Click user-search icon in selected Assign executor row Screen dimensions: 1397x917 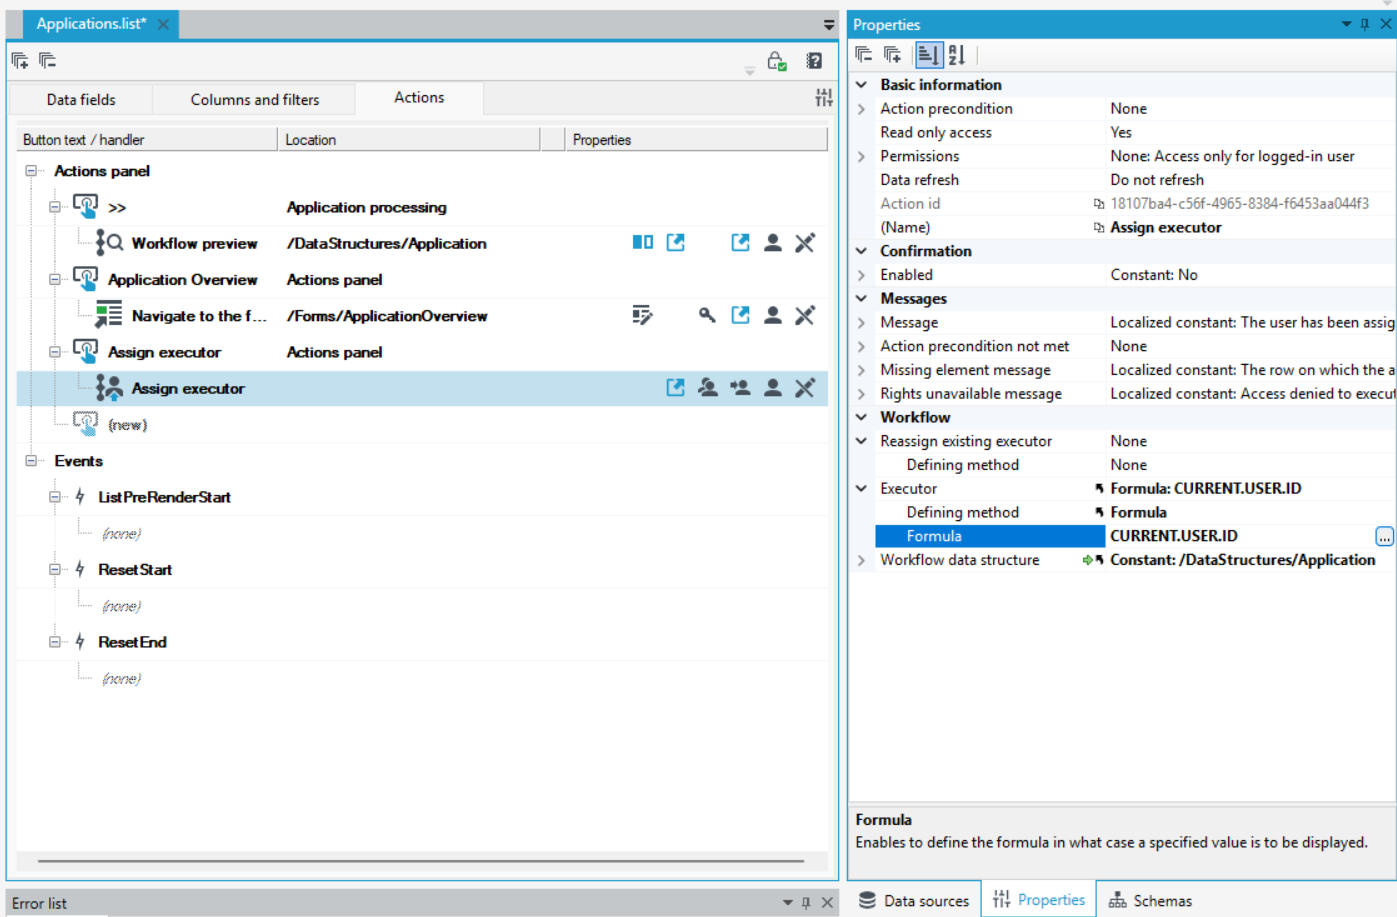[x=708, y=388]
